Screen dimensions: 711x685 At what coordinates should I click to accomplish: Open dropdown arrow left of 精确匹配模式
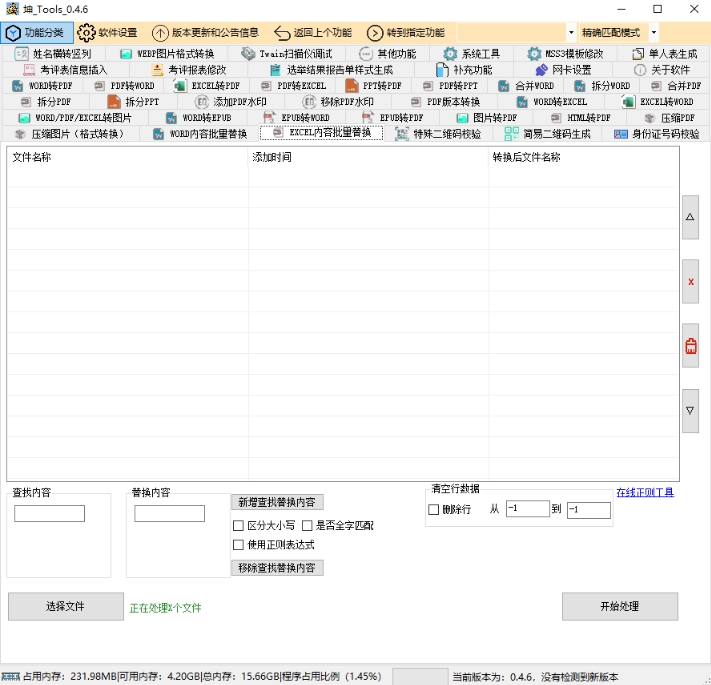pos(571,32)
